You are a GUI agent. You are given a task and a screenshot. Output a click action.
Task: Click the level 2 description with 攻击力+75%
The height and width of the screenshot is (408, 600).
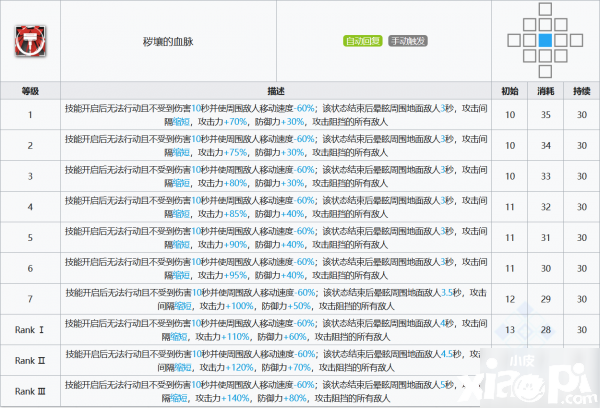(x=276, y=145)
